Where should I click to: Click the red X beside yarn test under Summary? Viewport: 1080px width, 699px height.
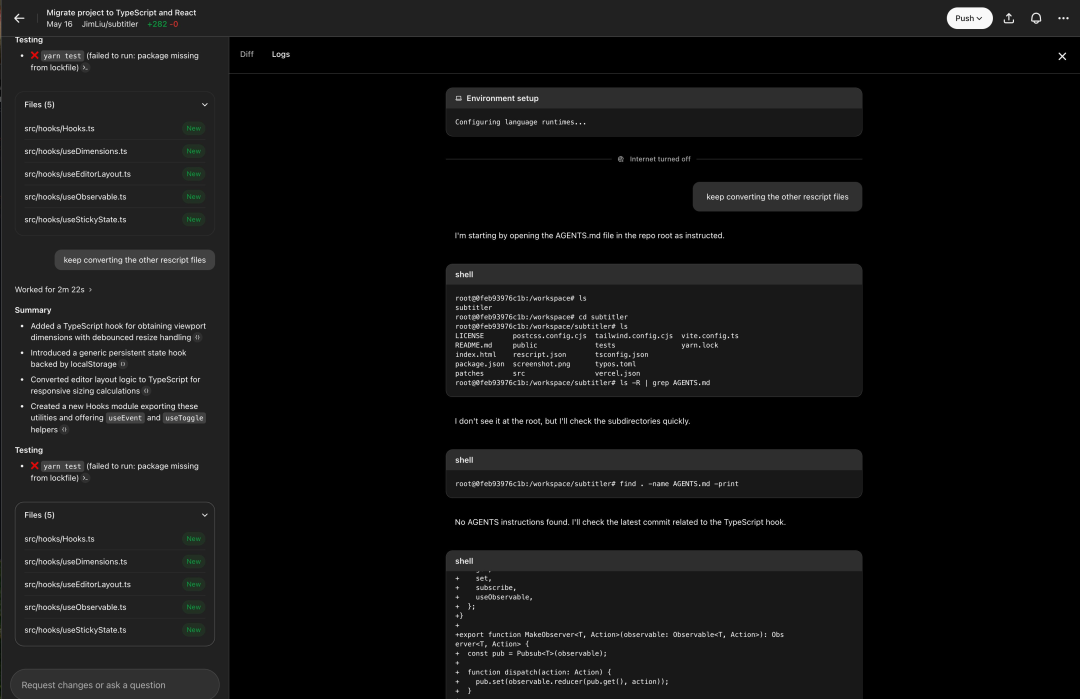(34, 466)
